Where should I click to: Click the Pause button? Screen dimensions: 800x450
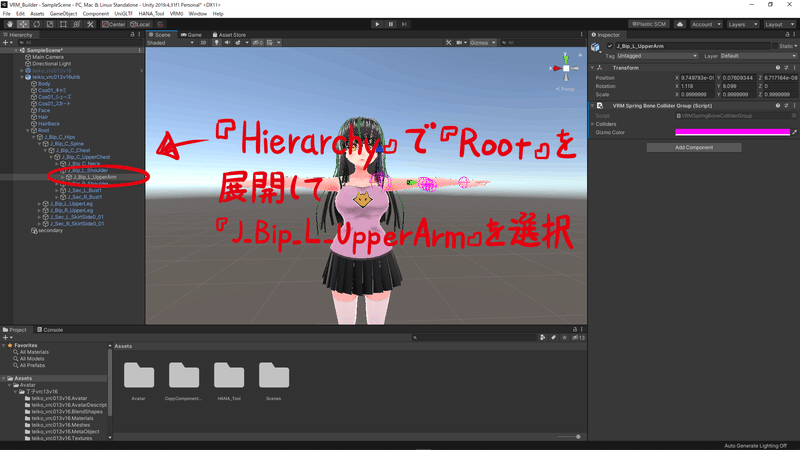[x=391, y=24]
